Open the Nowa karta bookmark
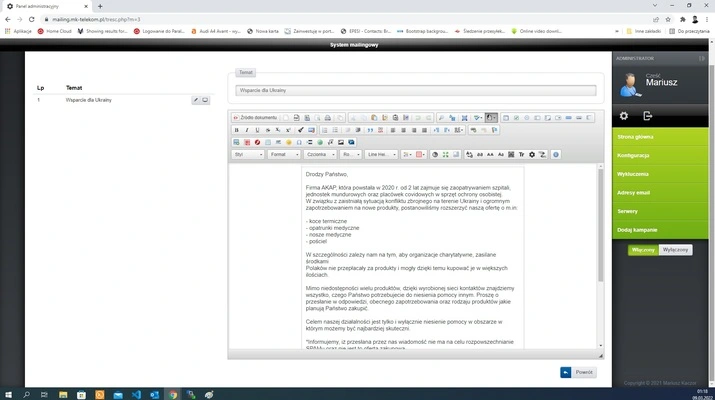The width and height of the screenshot is (715, 400). pyautogui.click(x=263, y=31)
